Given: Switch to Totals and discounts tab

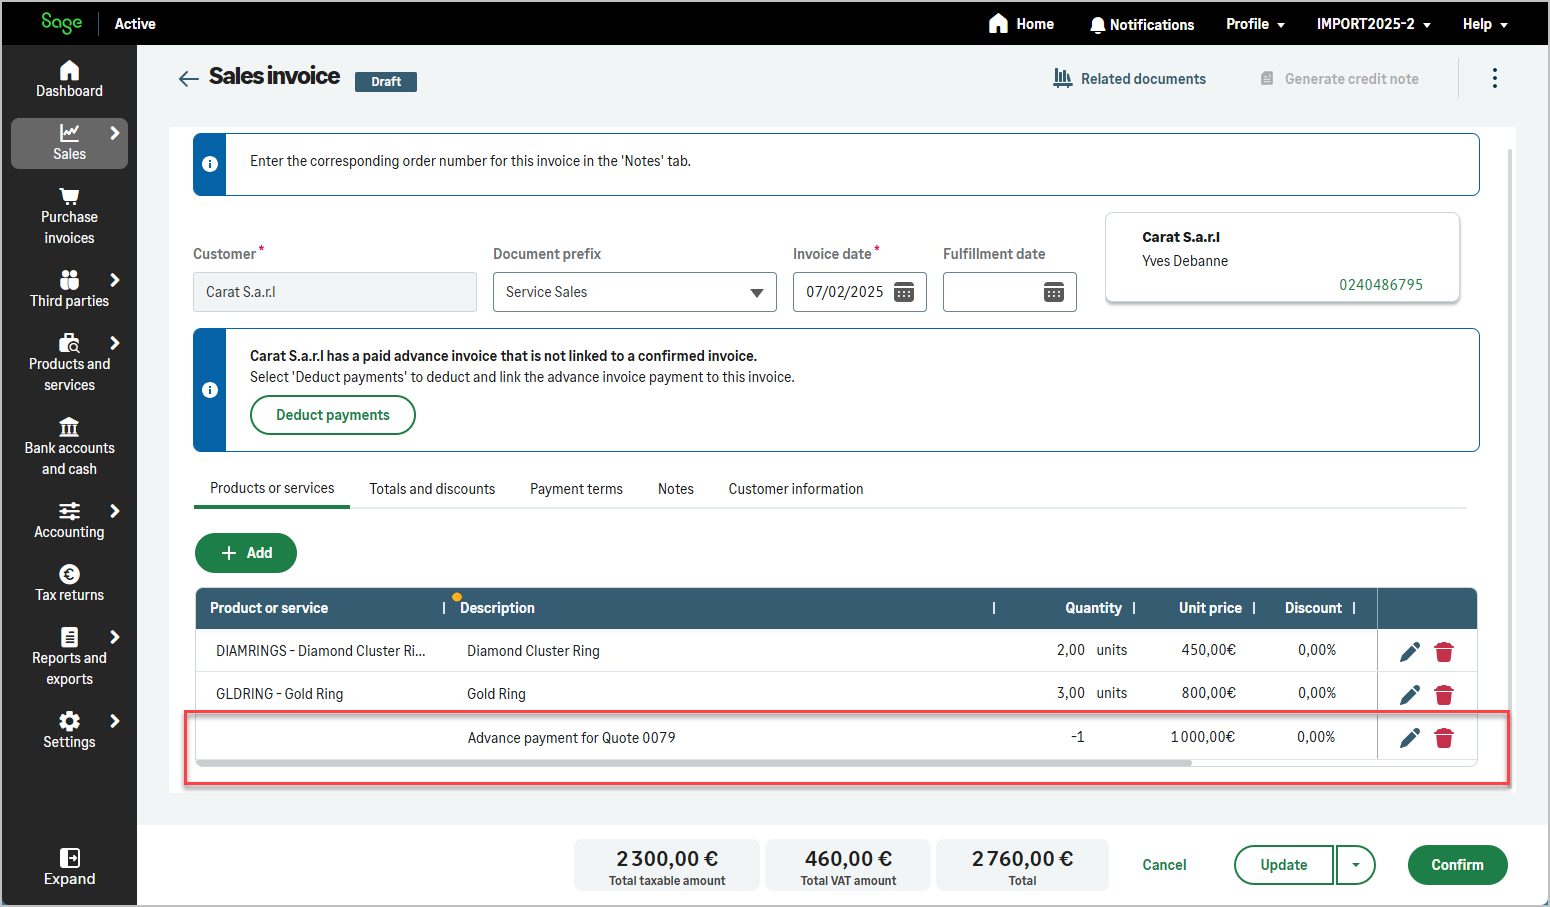Looking at the screenshot, I should pyautogui.click(x=432, y=489).
